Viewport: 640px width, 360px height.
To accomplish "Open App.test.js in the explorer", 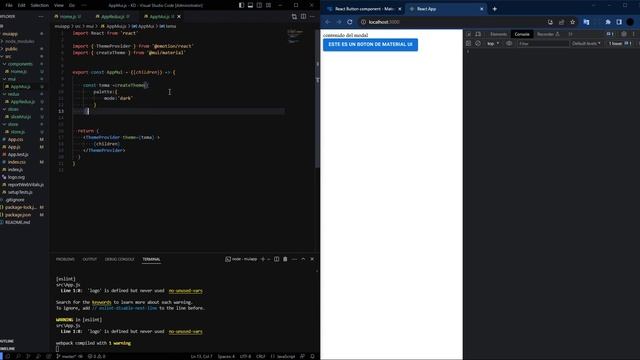I will [x=18, y=155].
